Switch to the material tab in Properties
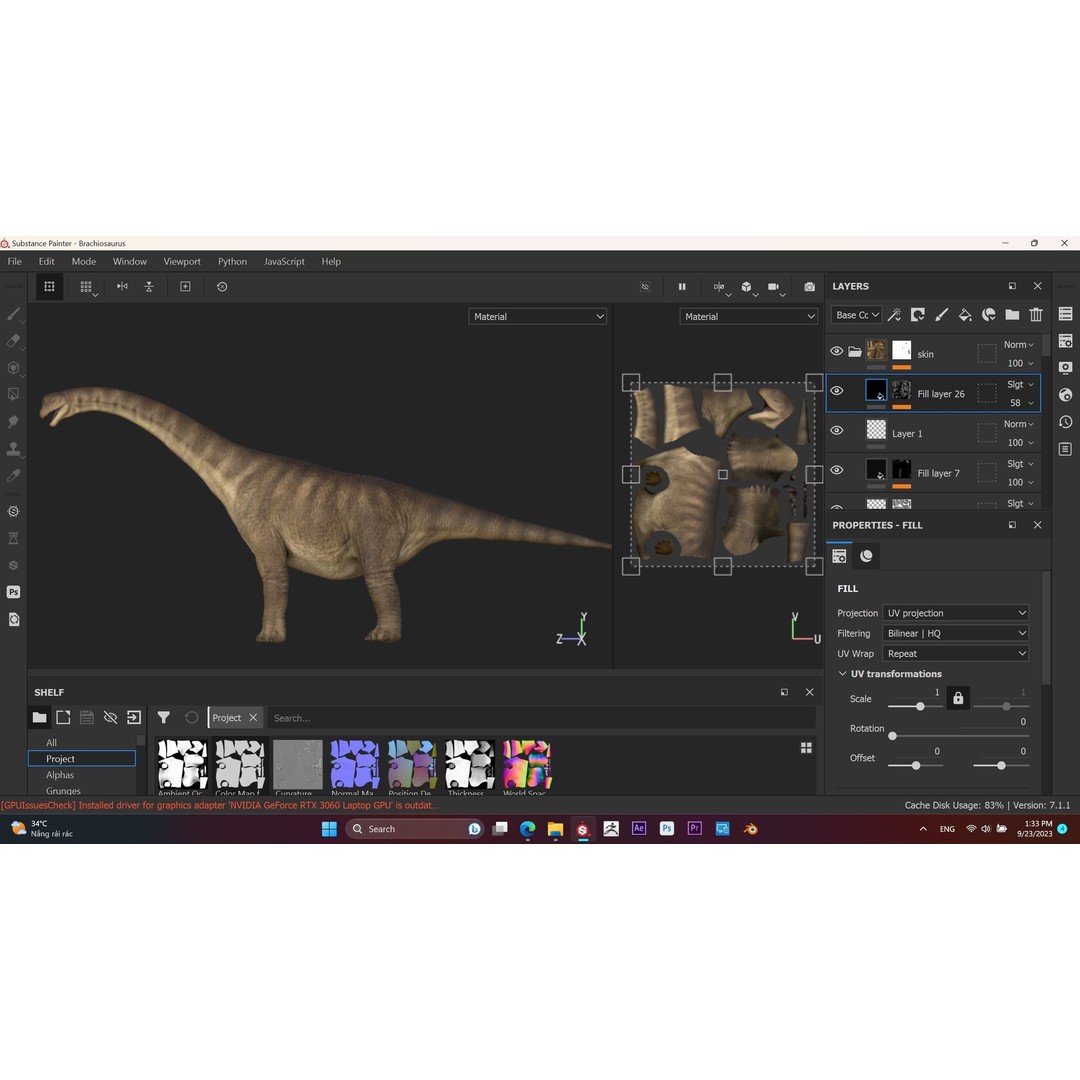 pos(866,556)
